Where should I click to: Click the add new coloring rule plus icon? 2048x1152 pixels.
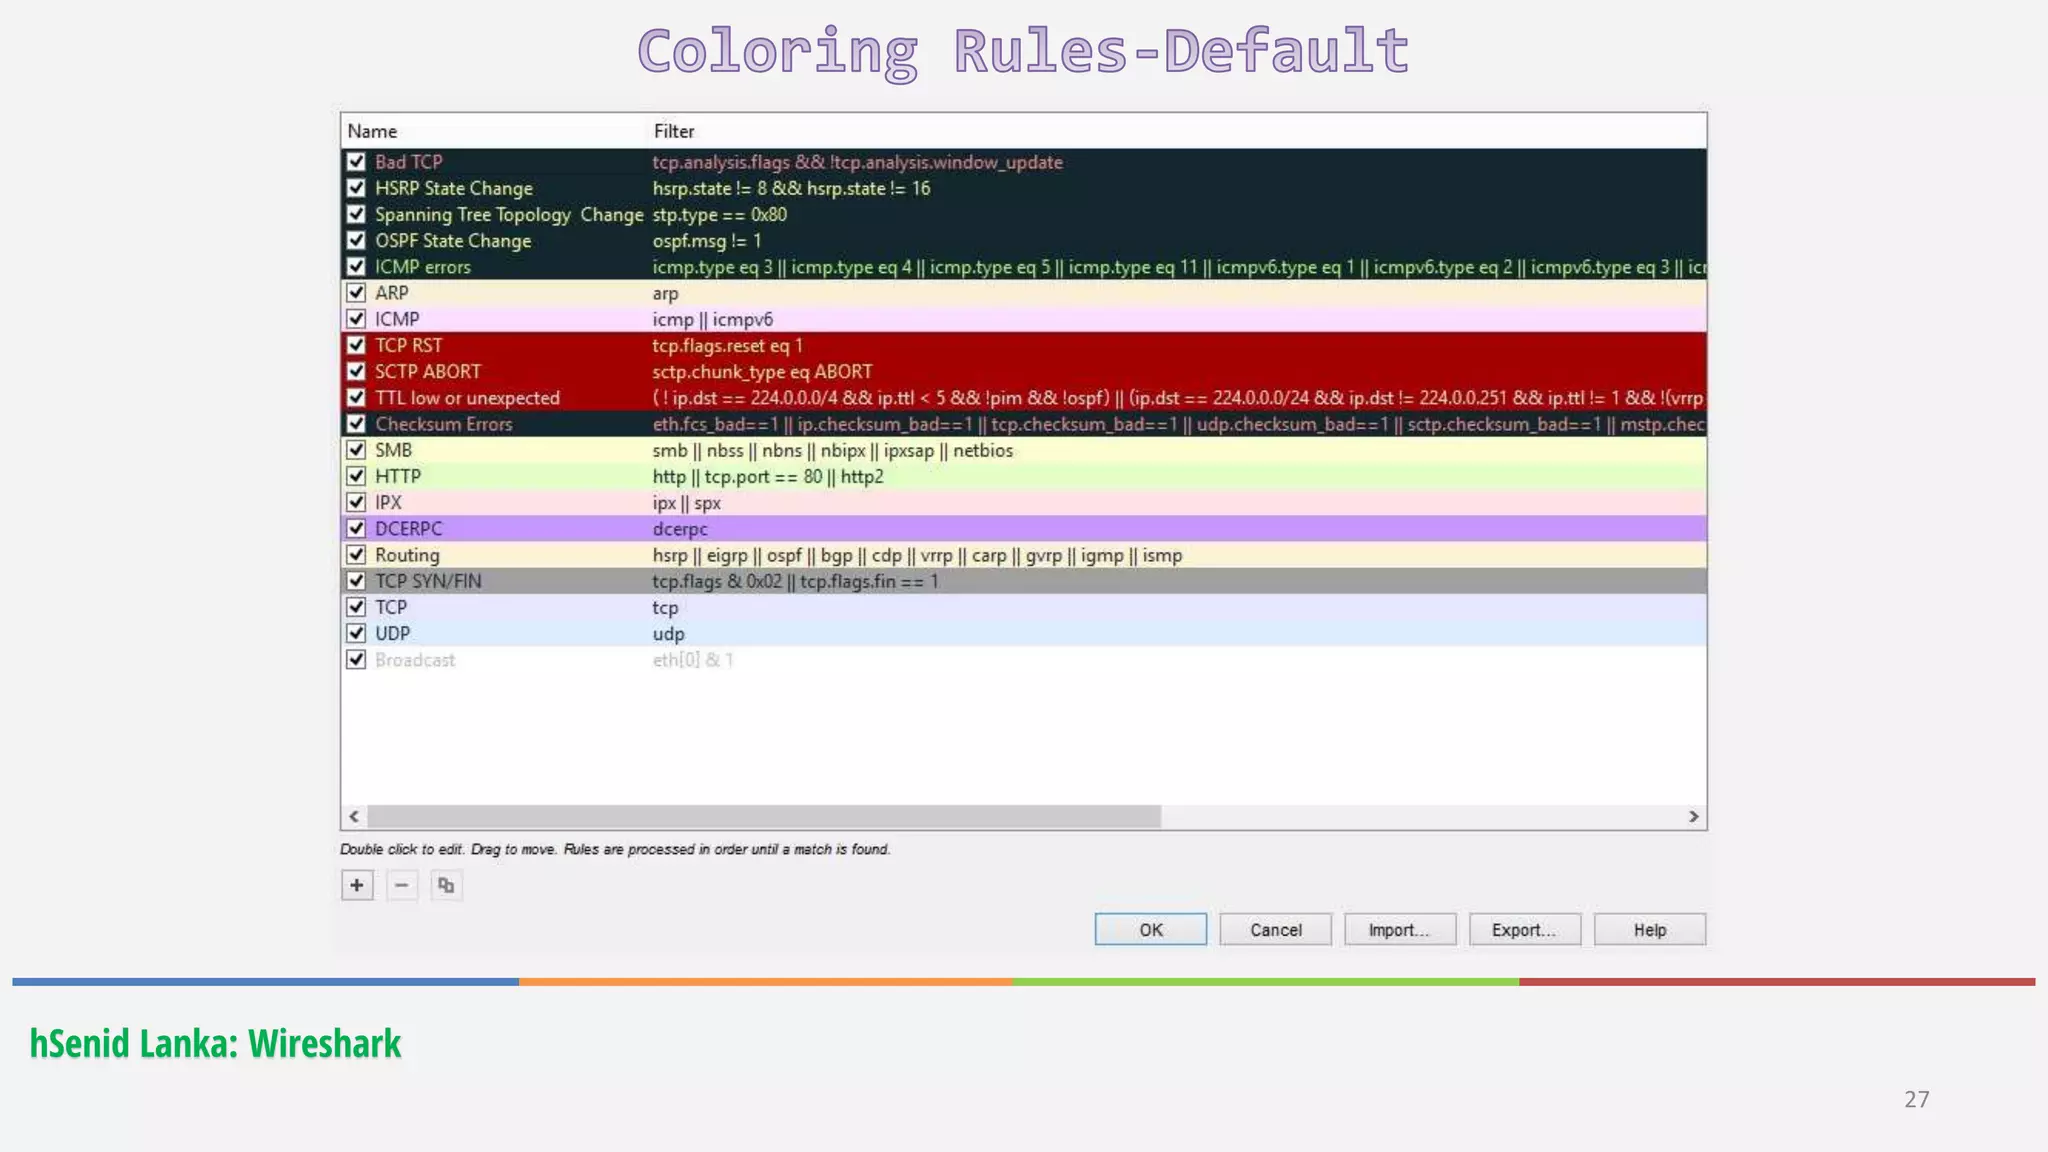coord(357,885)
